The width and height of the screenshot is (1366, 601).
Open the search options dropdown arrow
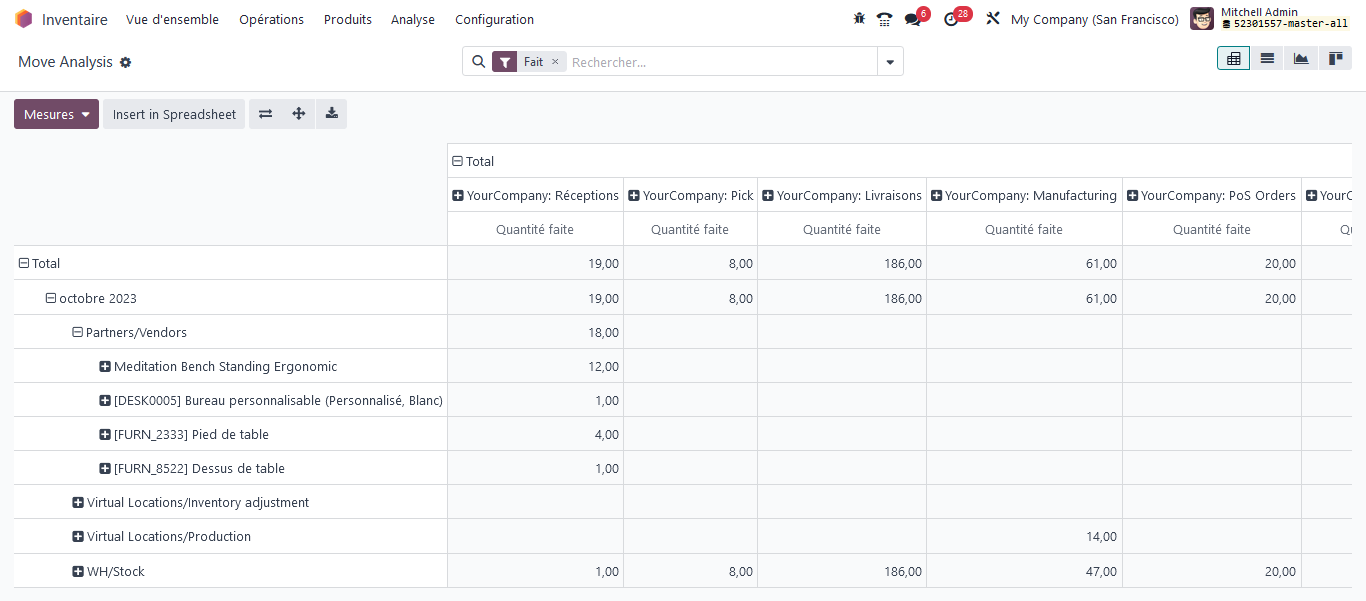[x=889, y=61]
